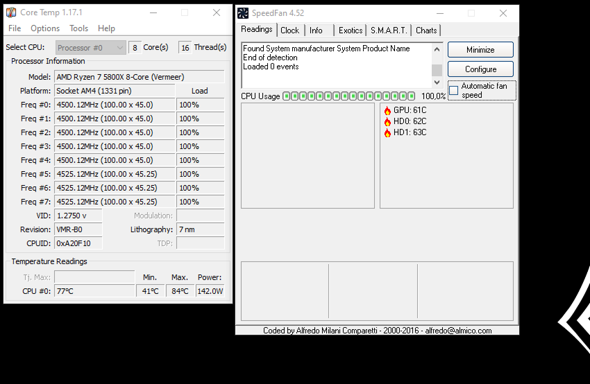Click the Freq #3 load 100% field

[x=200, y=146]
